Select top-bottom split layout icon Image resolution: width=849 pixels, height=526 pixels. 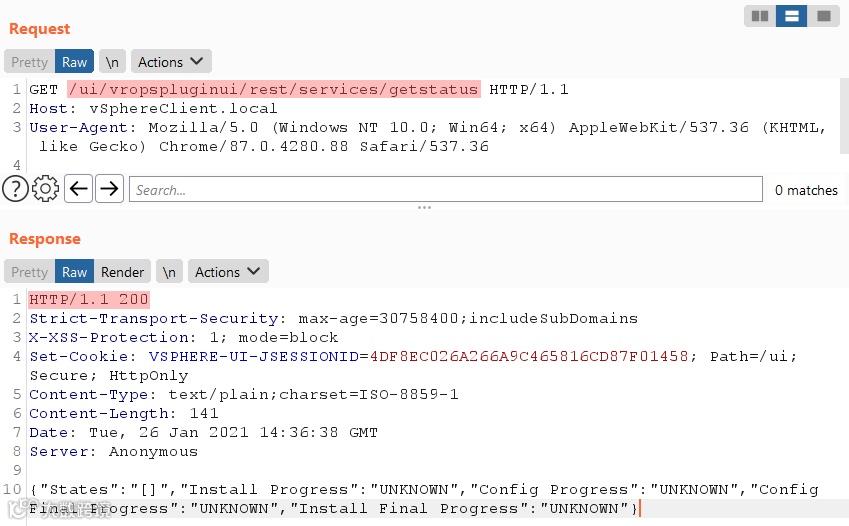coord(792,16)
